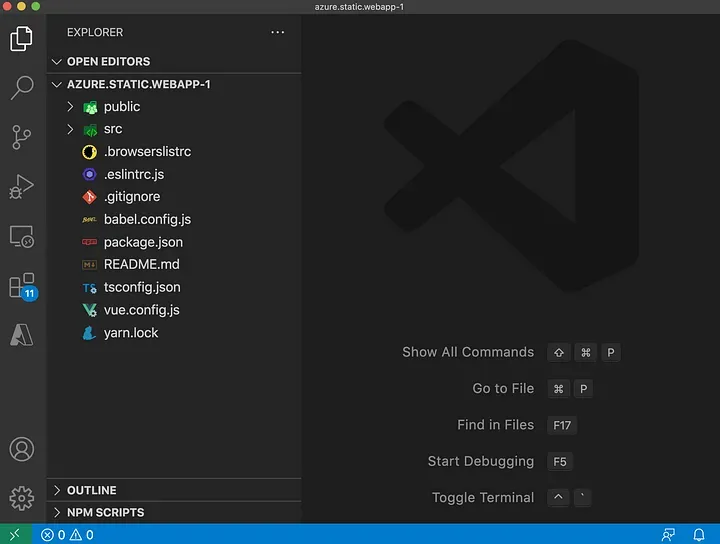Click the Babel icon beside babel.config.js

click(x=89, y=219)
